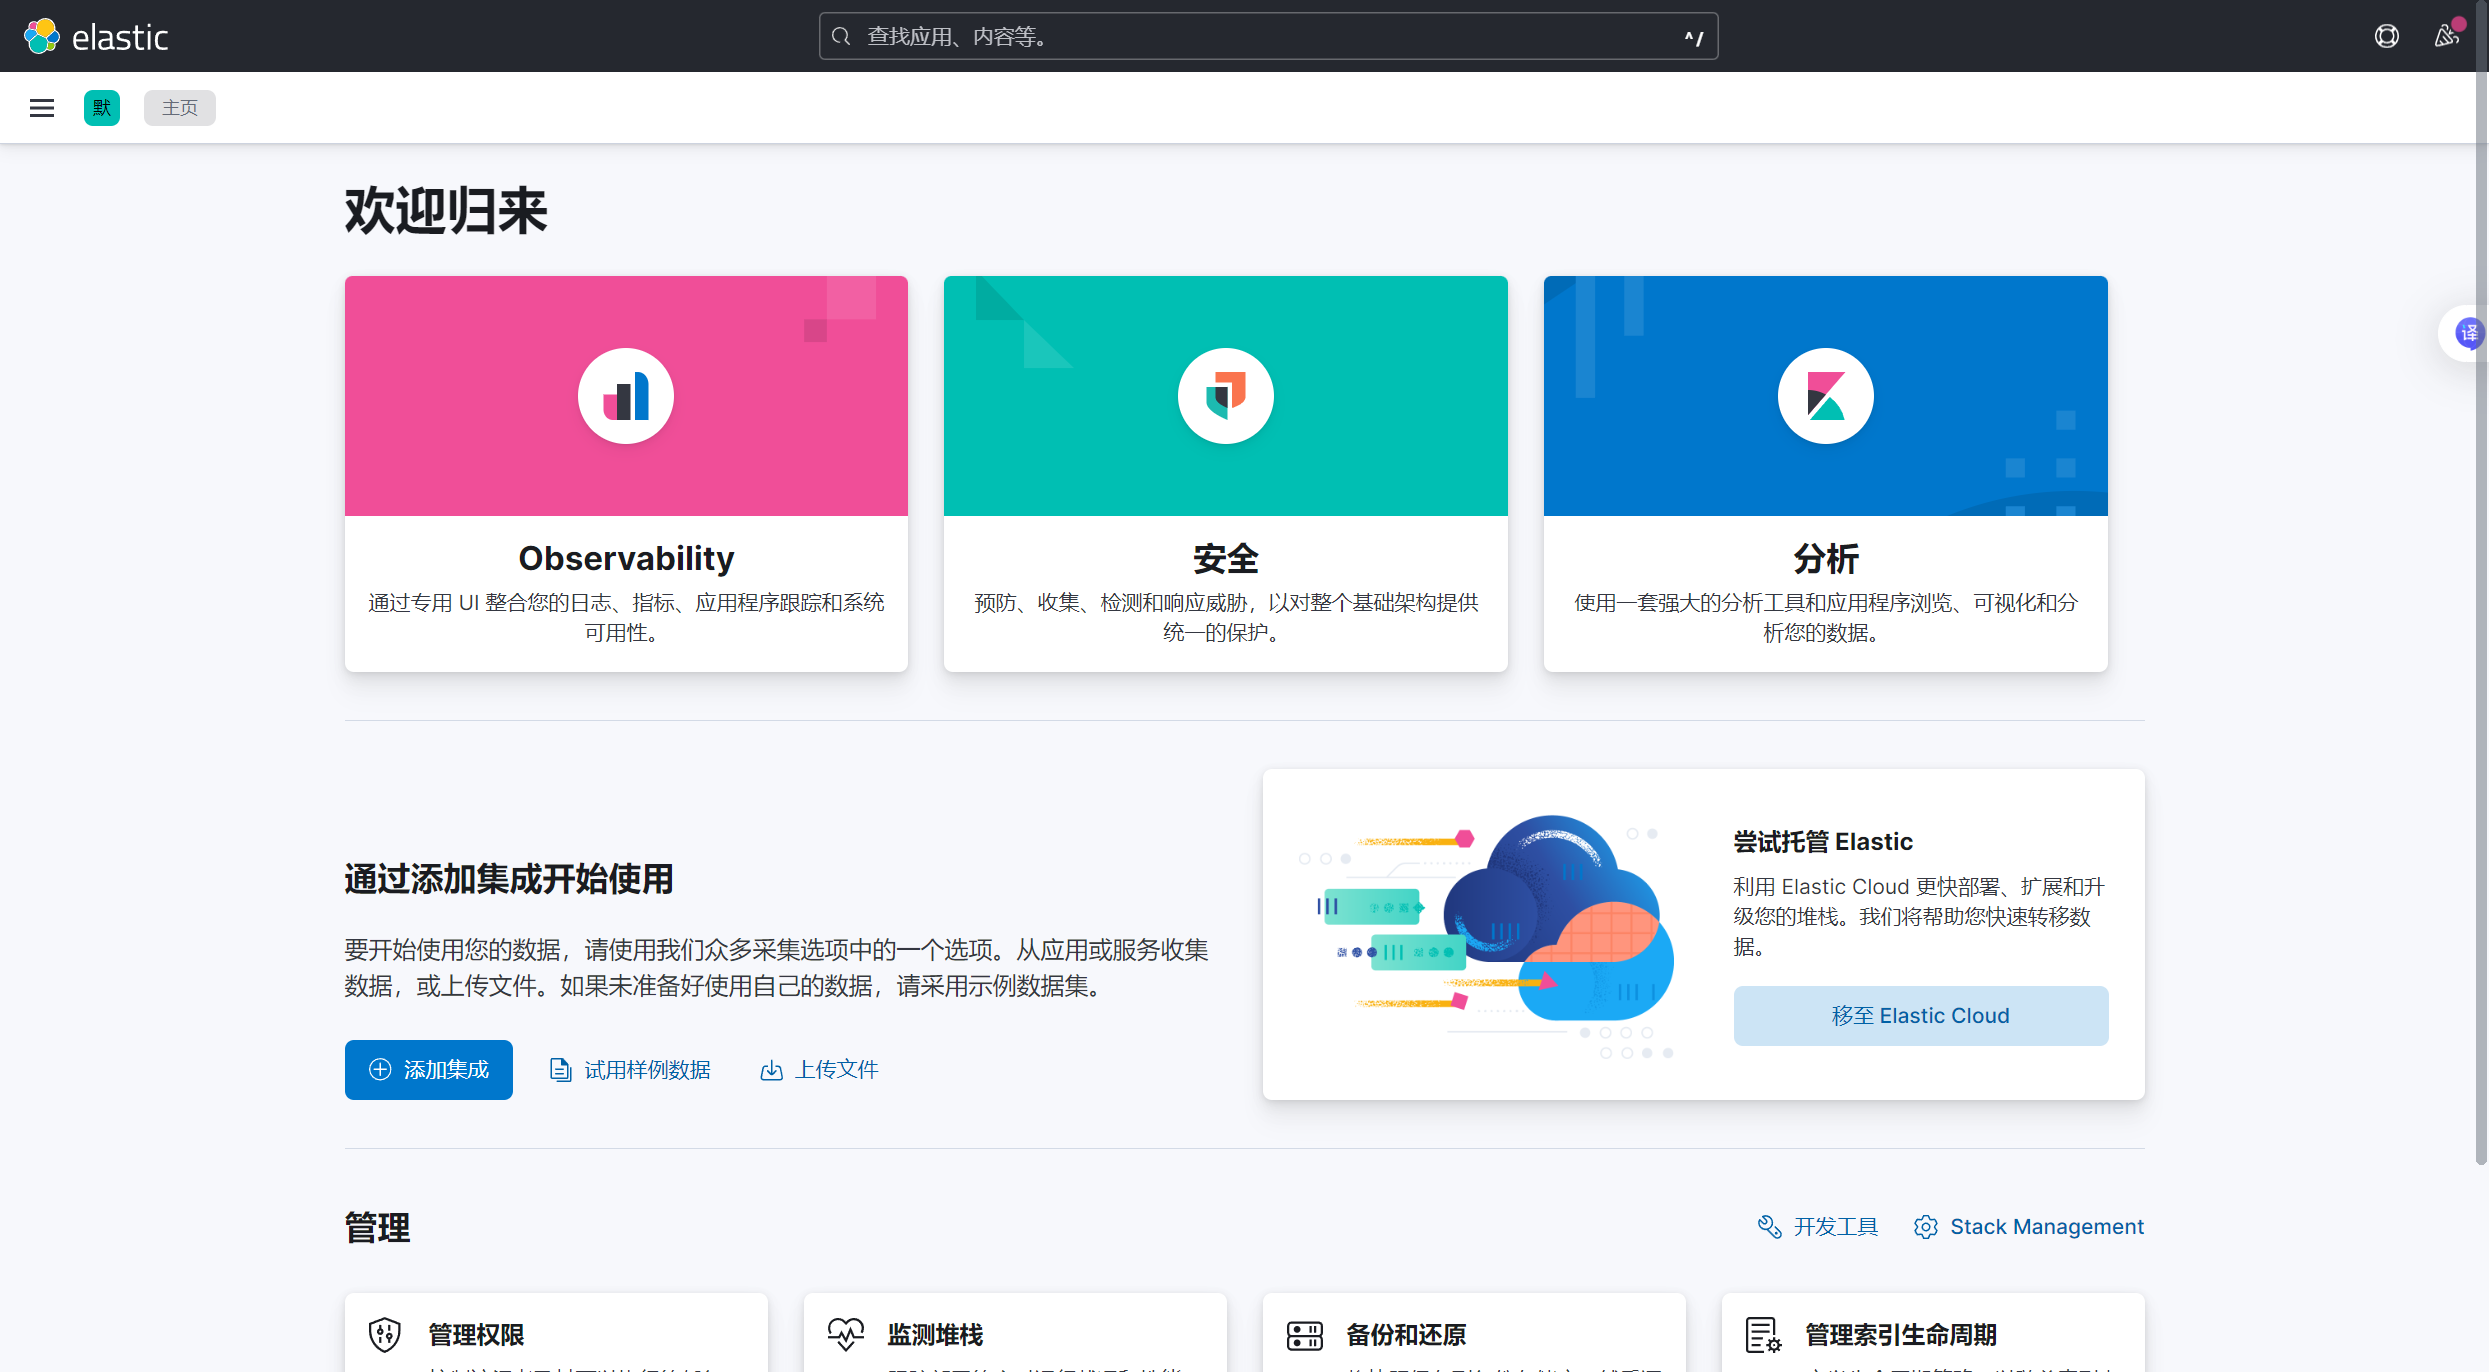Open the newsfeed notifications icon

click(2446, 37)
